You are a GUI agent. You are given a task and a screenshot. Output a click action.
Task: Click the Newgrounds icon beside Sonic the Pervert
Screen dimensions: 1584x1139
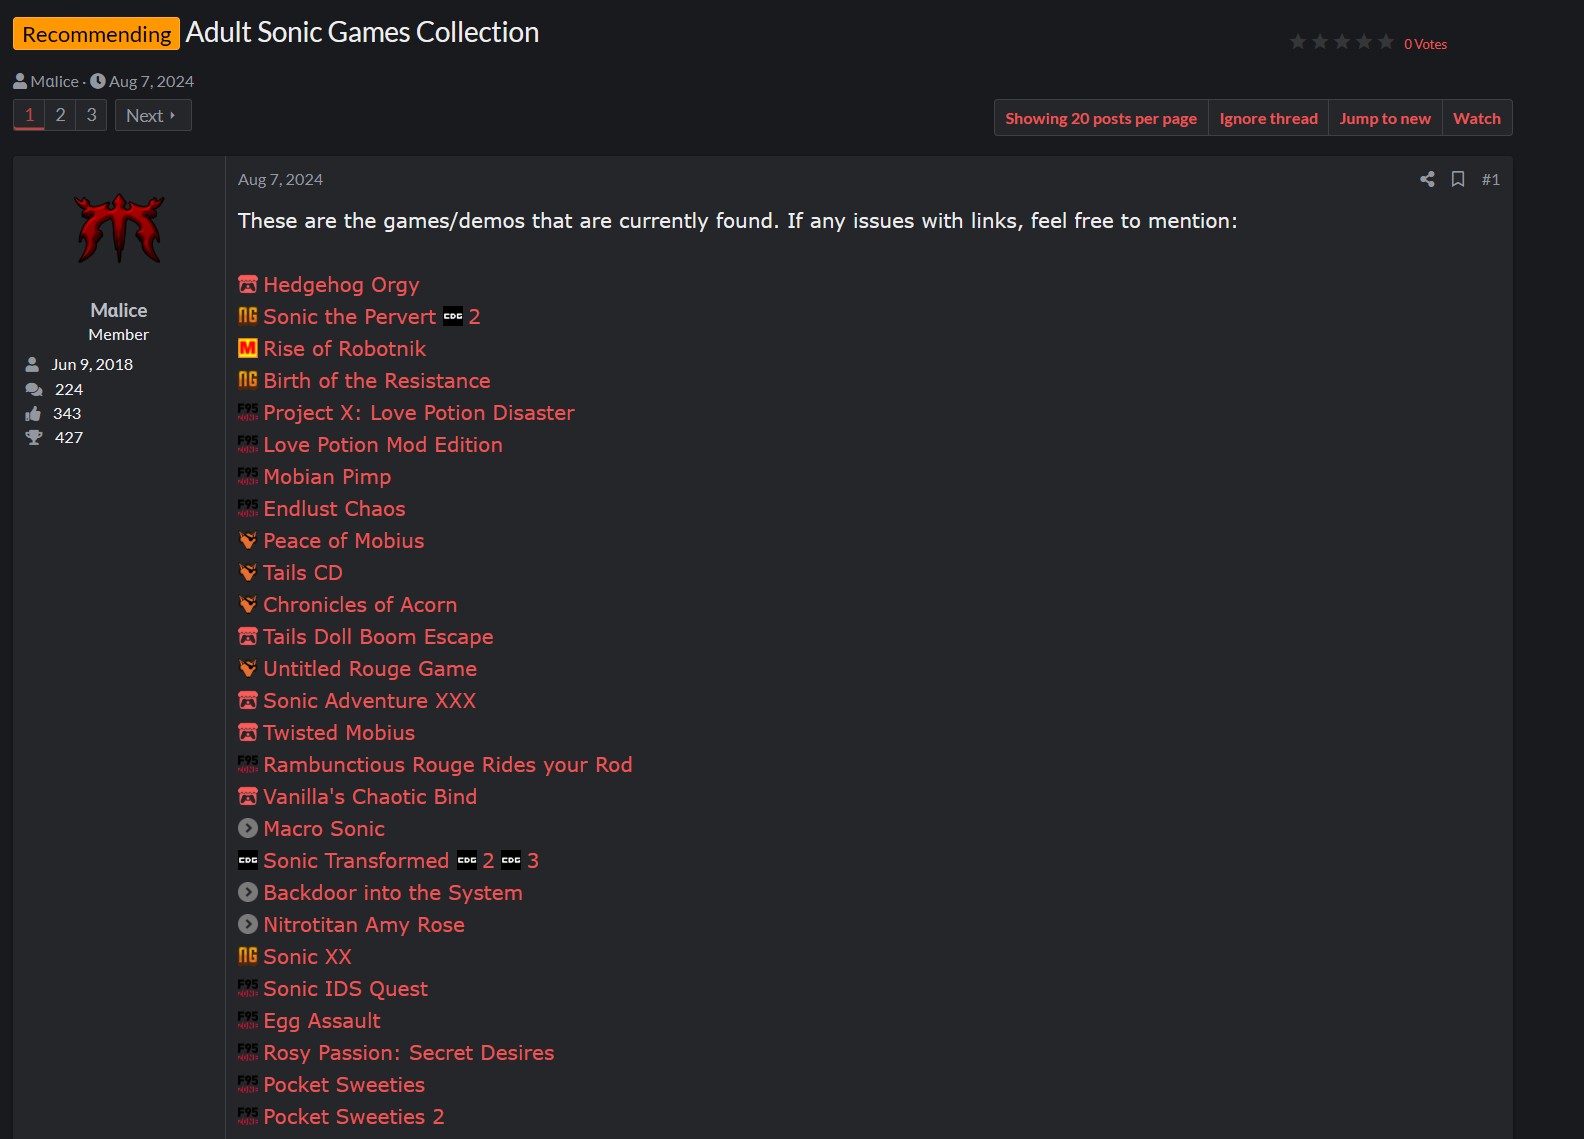(248, 316)
